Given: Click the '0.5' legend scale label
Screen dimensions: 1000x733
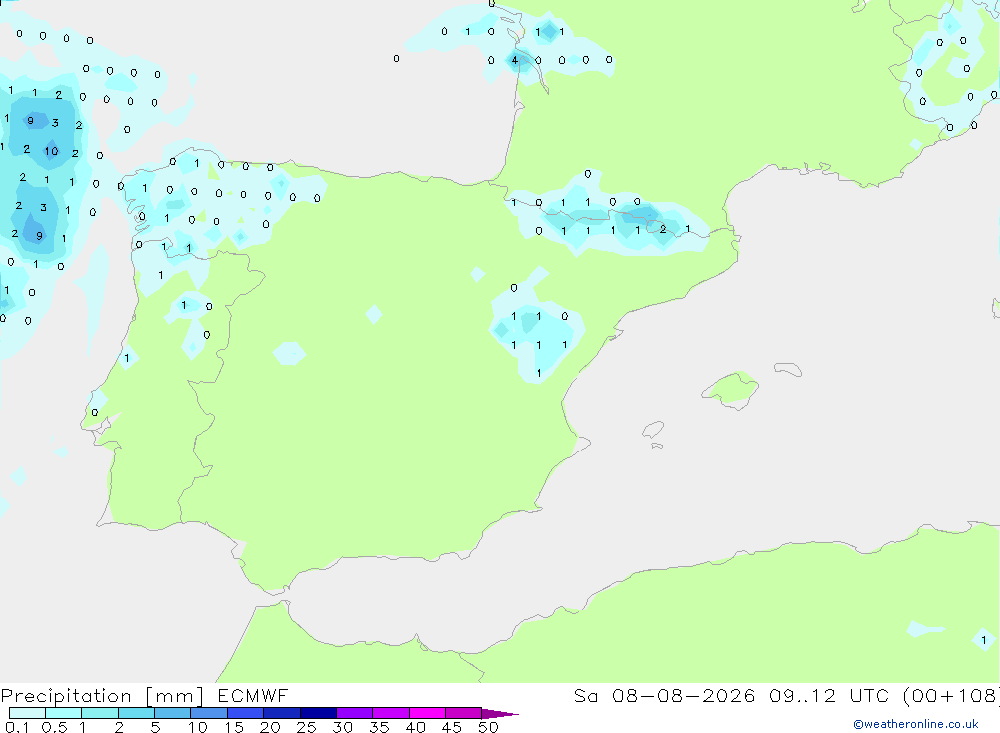Looking at the screenshot, I should (x=54, y=727).
